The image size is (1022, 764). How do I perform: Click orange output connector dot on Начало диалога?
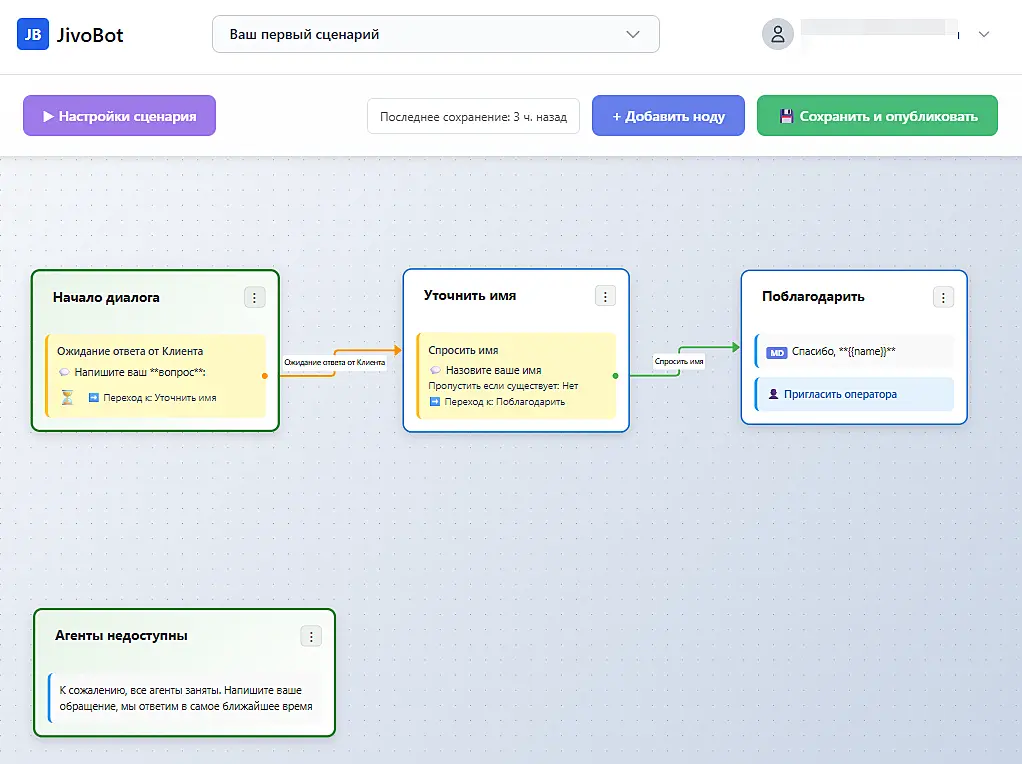click(x=265, y=375)
